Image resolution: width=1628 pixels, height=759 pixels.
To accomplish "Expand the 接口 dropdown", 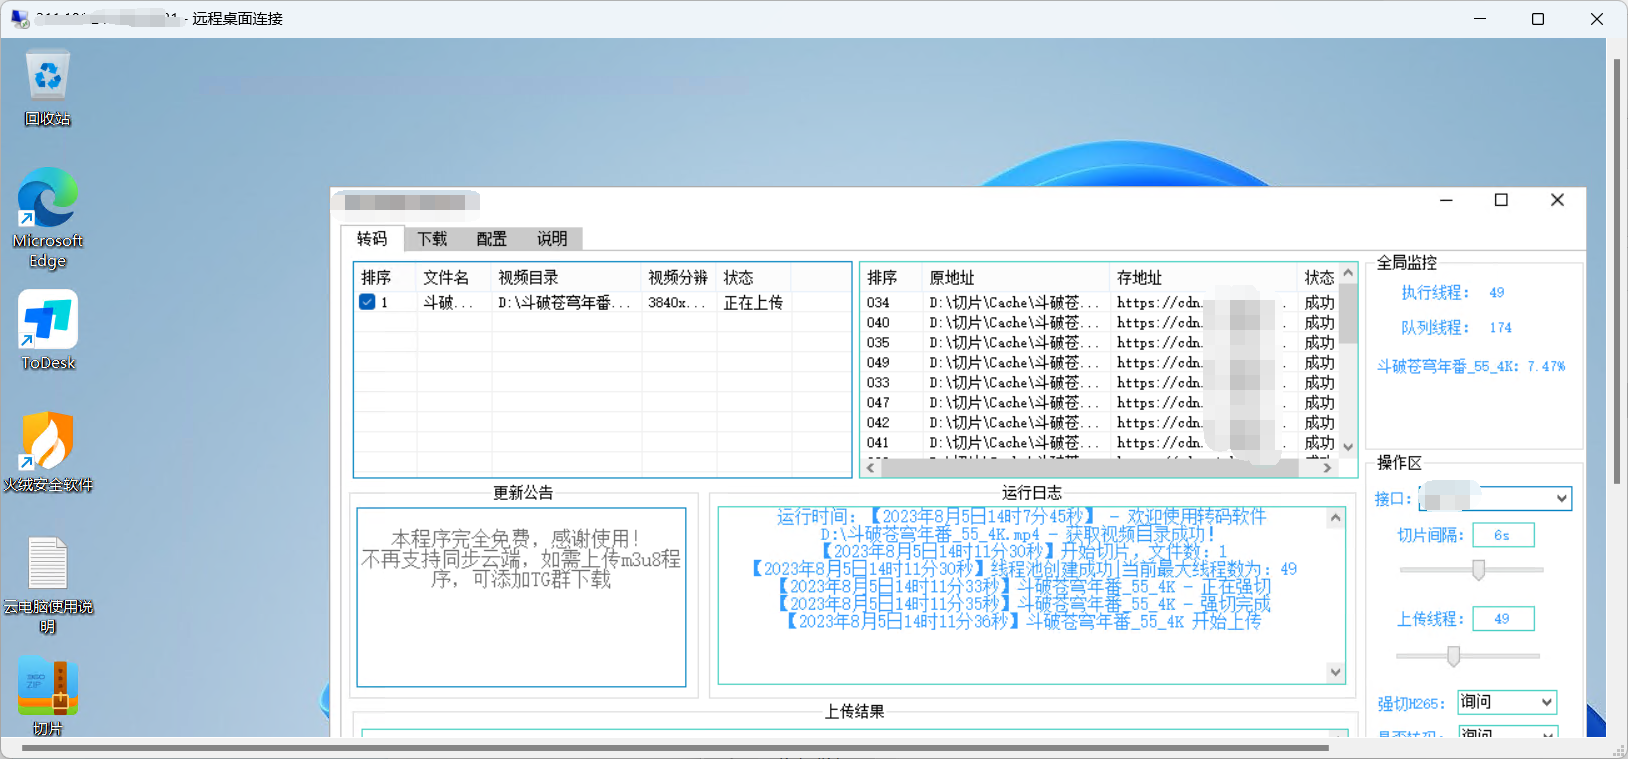I will pyautogui.click(x=1561, y=498).
